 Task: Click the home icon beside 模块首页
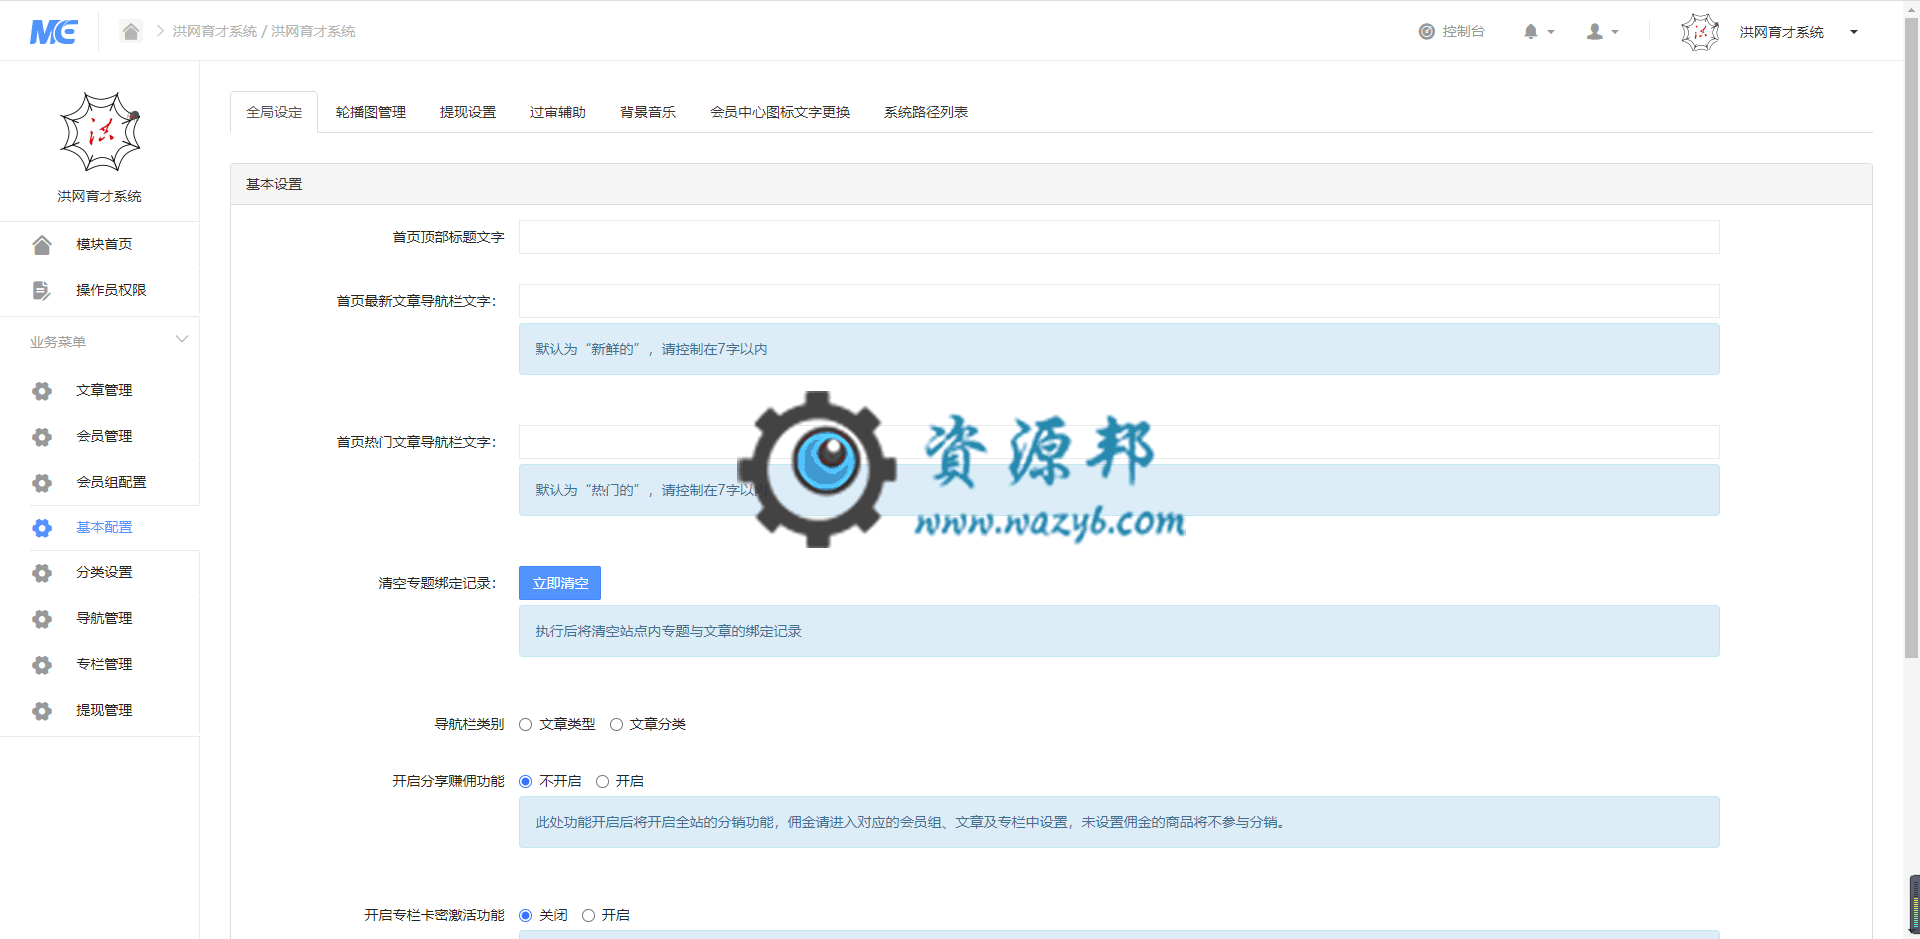click(x=41, y=244)
